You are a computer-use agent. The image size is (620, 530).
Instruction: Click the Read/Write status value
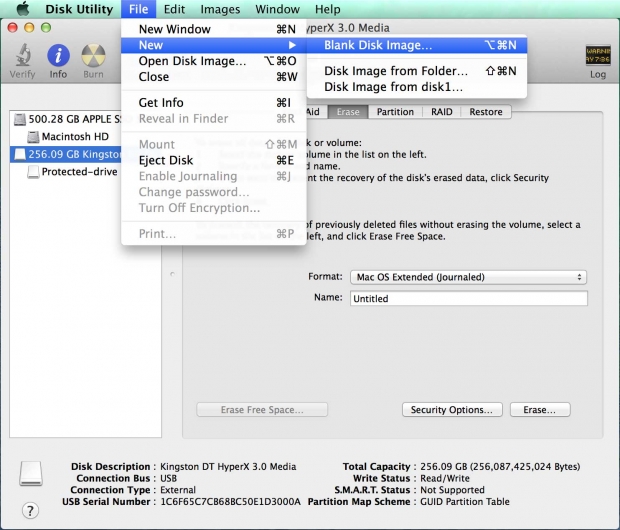445,479
